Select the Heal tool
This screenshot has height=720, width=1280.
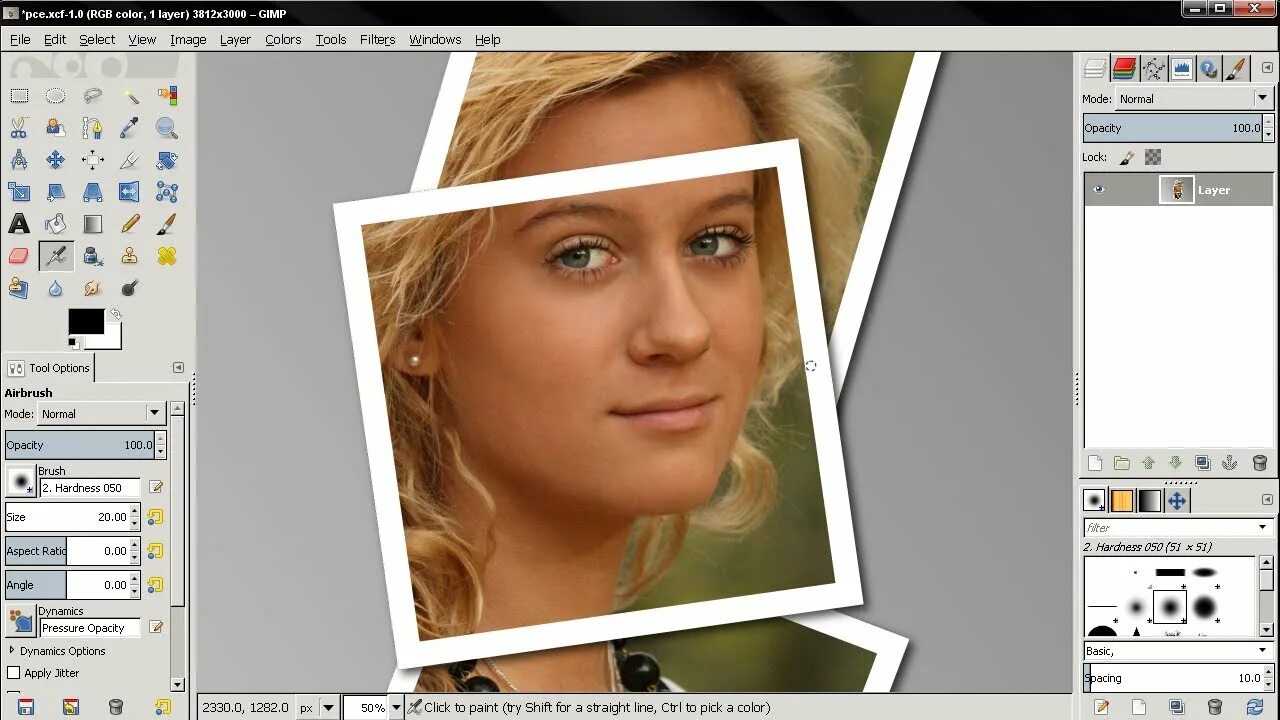coord(167,256)
